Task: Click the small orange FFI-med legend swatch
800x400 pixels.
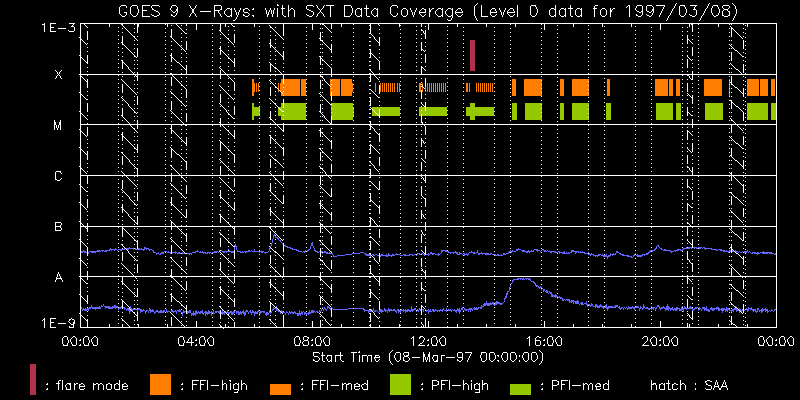Action: 280,388
